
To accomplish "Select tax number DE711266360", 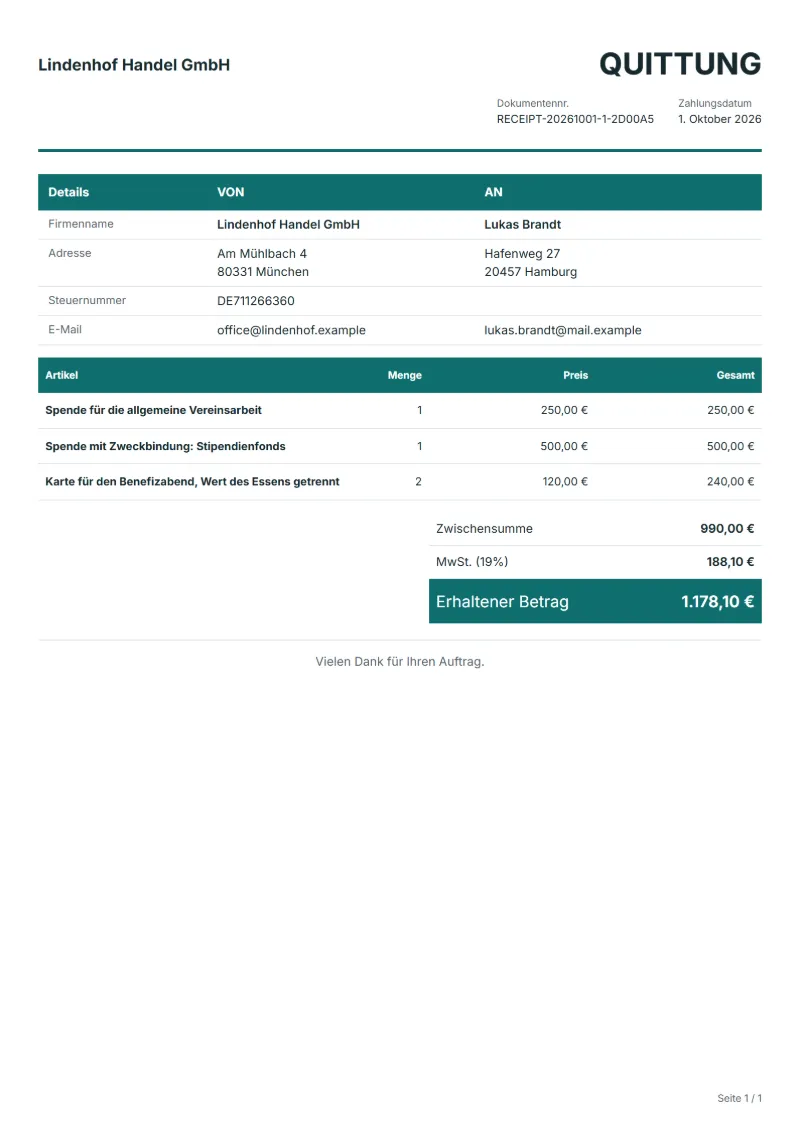I will (x=255, y=301).
